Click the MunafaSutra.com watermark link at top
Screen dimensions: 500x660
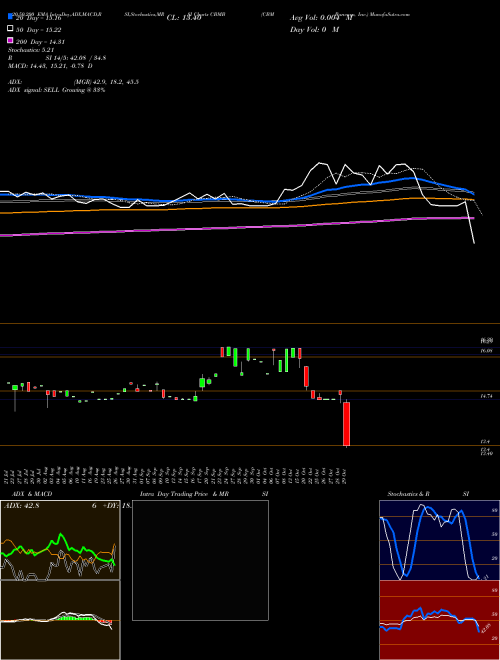390,14
